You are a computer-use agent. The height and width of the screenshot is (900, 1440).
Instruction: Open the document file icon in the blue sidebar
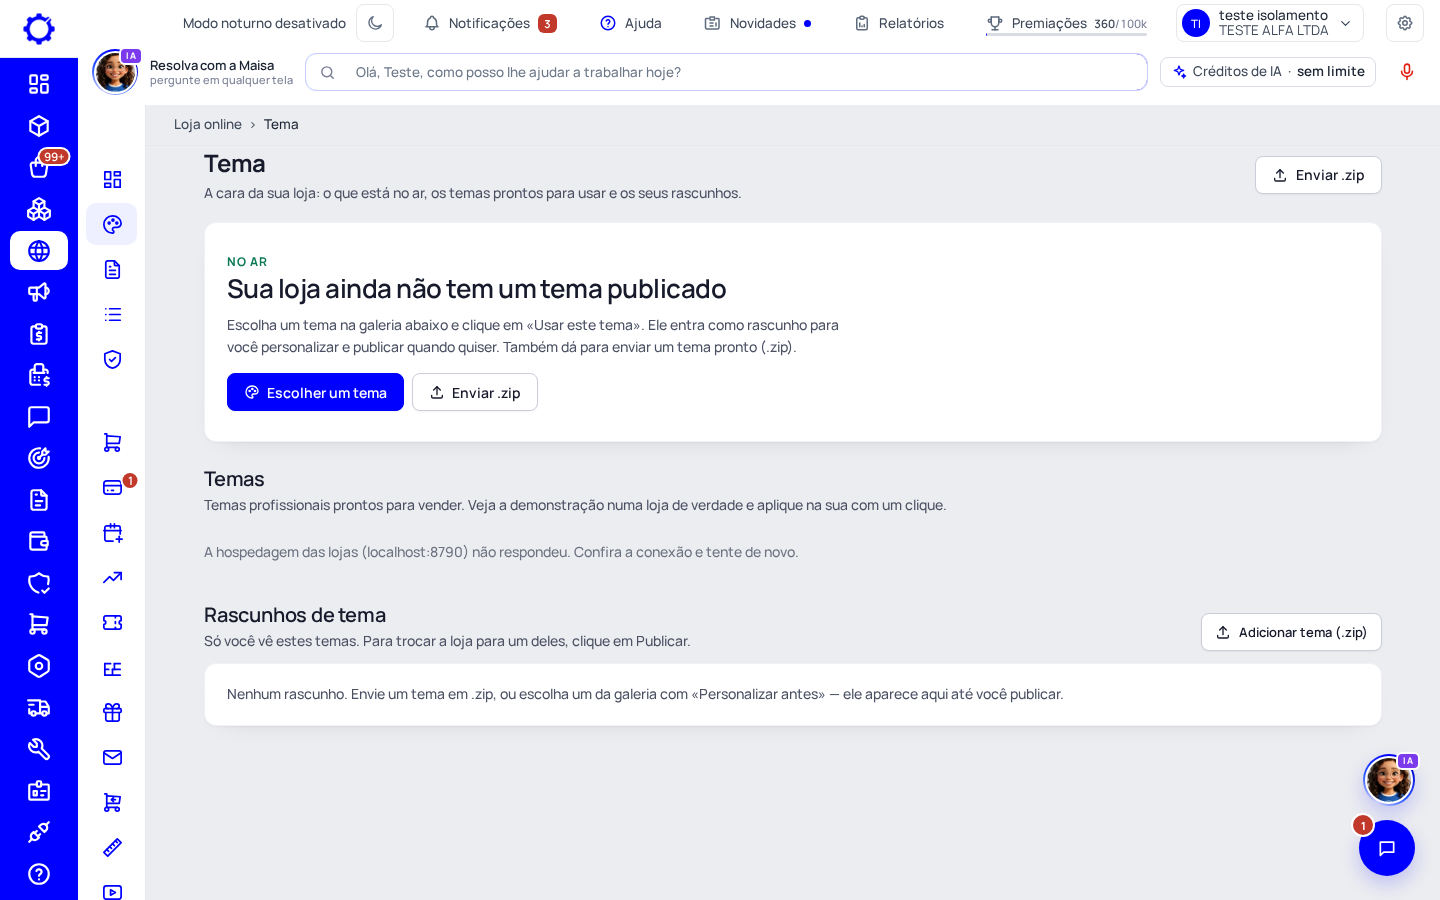[39, 500]
